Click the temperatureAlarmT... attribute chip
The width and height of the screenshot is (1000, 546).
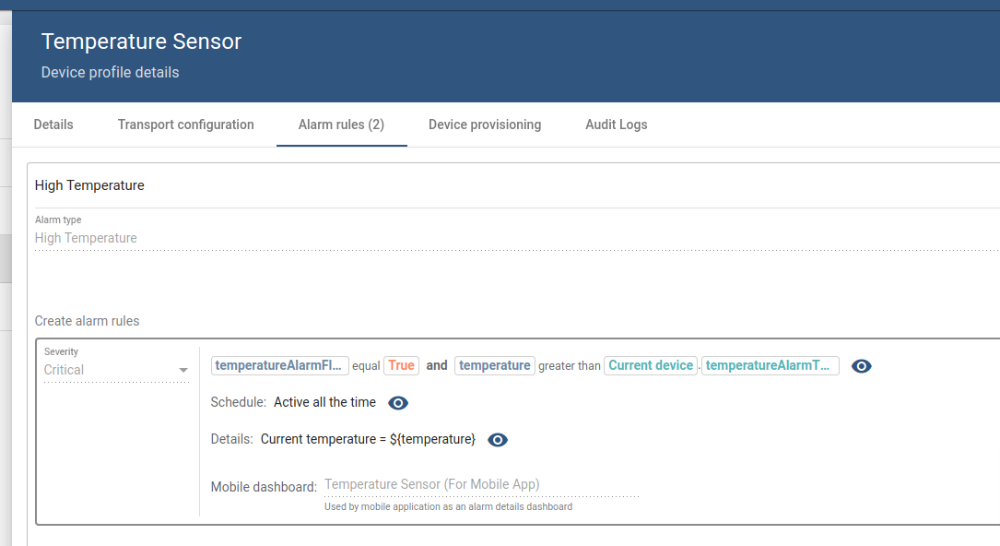(769, 366)
